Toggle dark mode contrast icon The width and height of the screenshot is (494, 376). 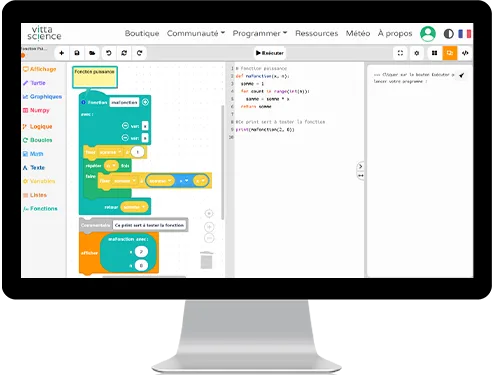(449, 34)
